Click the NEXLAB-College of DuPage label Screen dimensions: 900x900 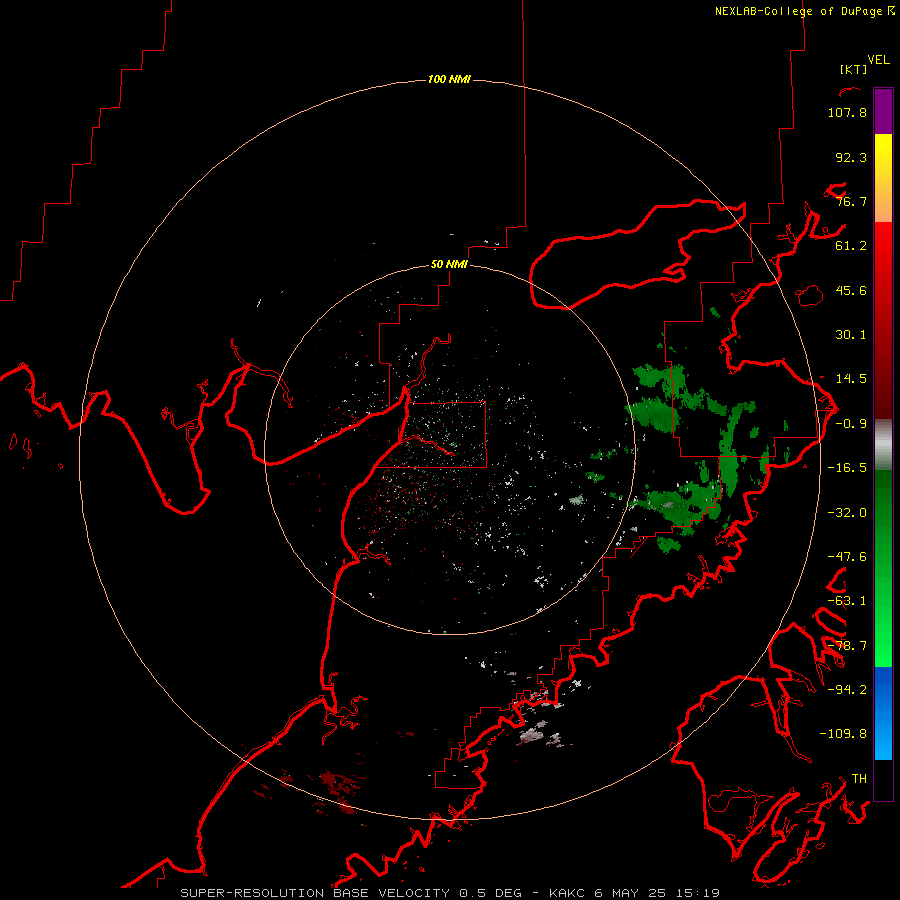tap(804, 11)
